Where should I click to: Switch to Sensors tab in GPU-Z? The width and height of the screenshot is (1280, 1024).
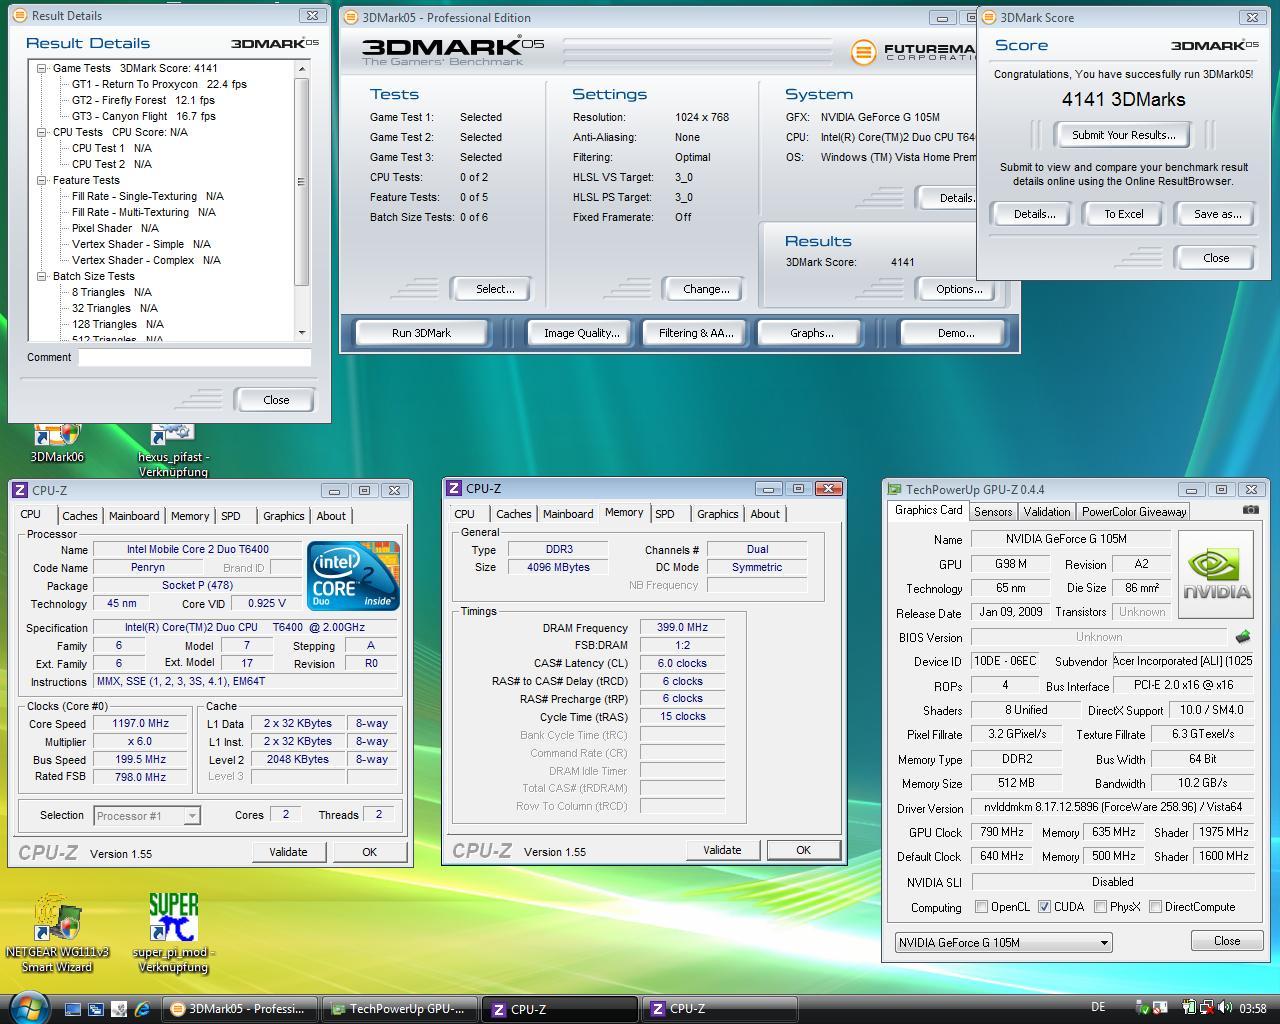[993, 511]
